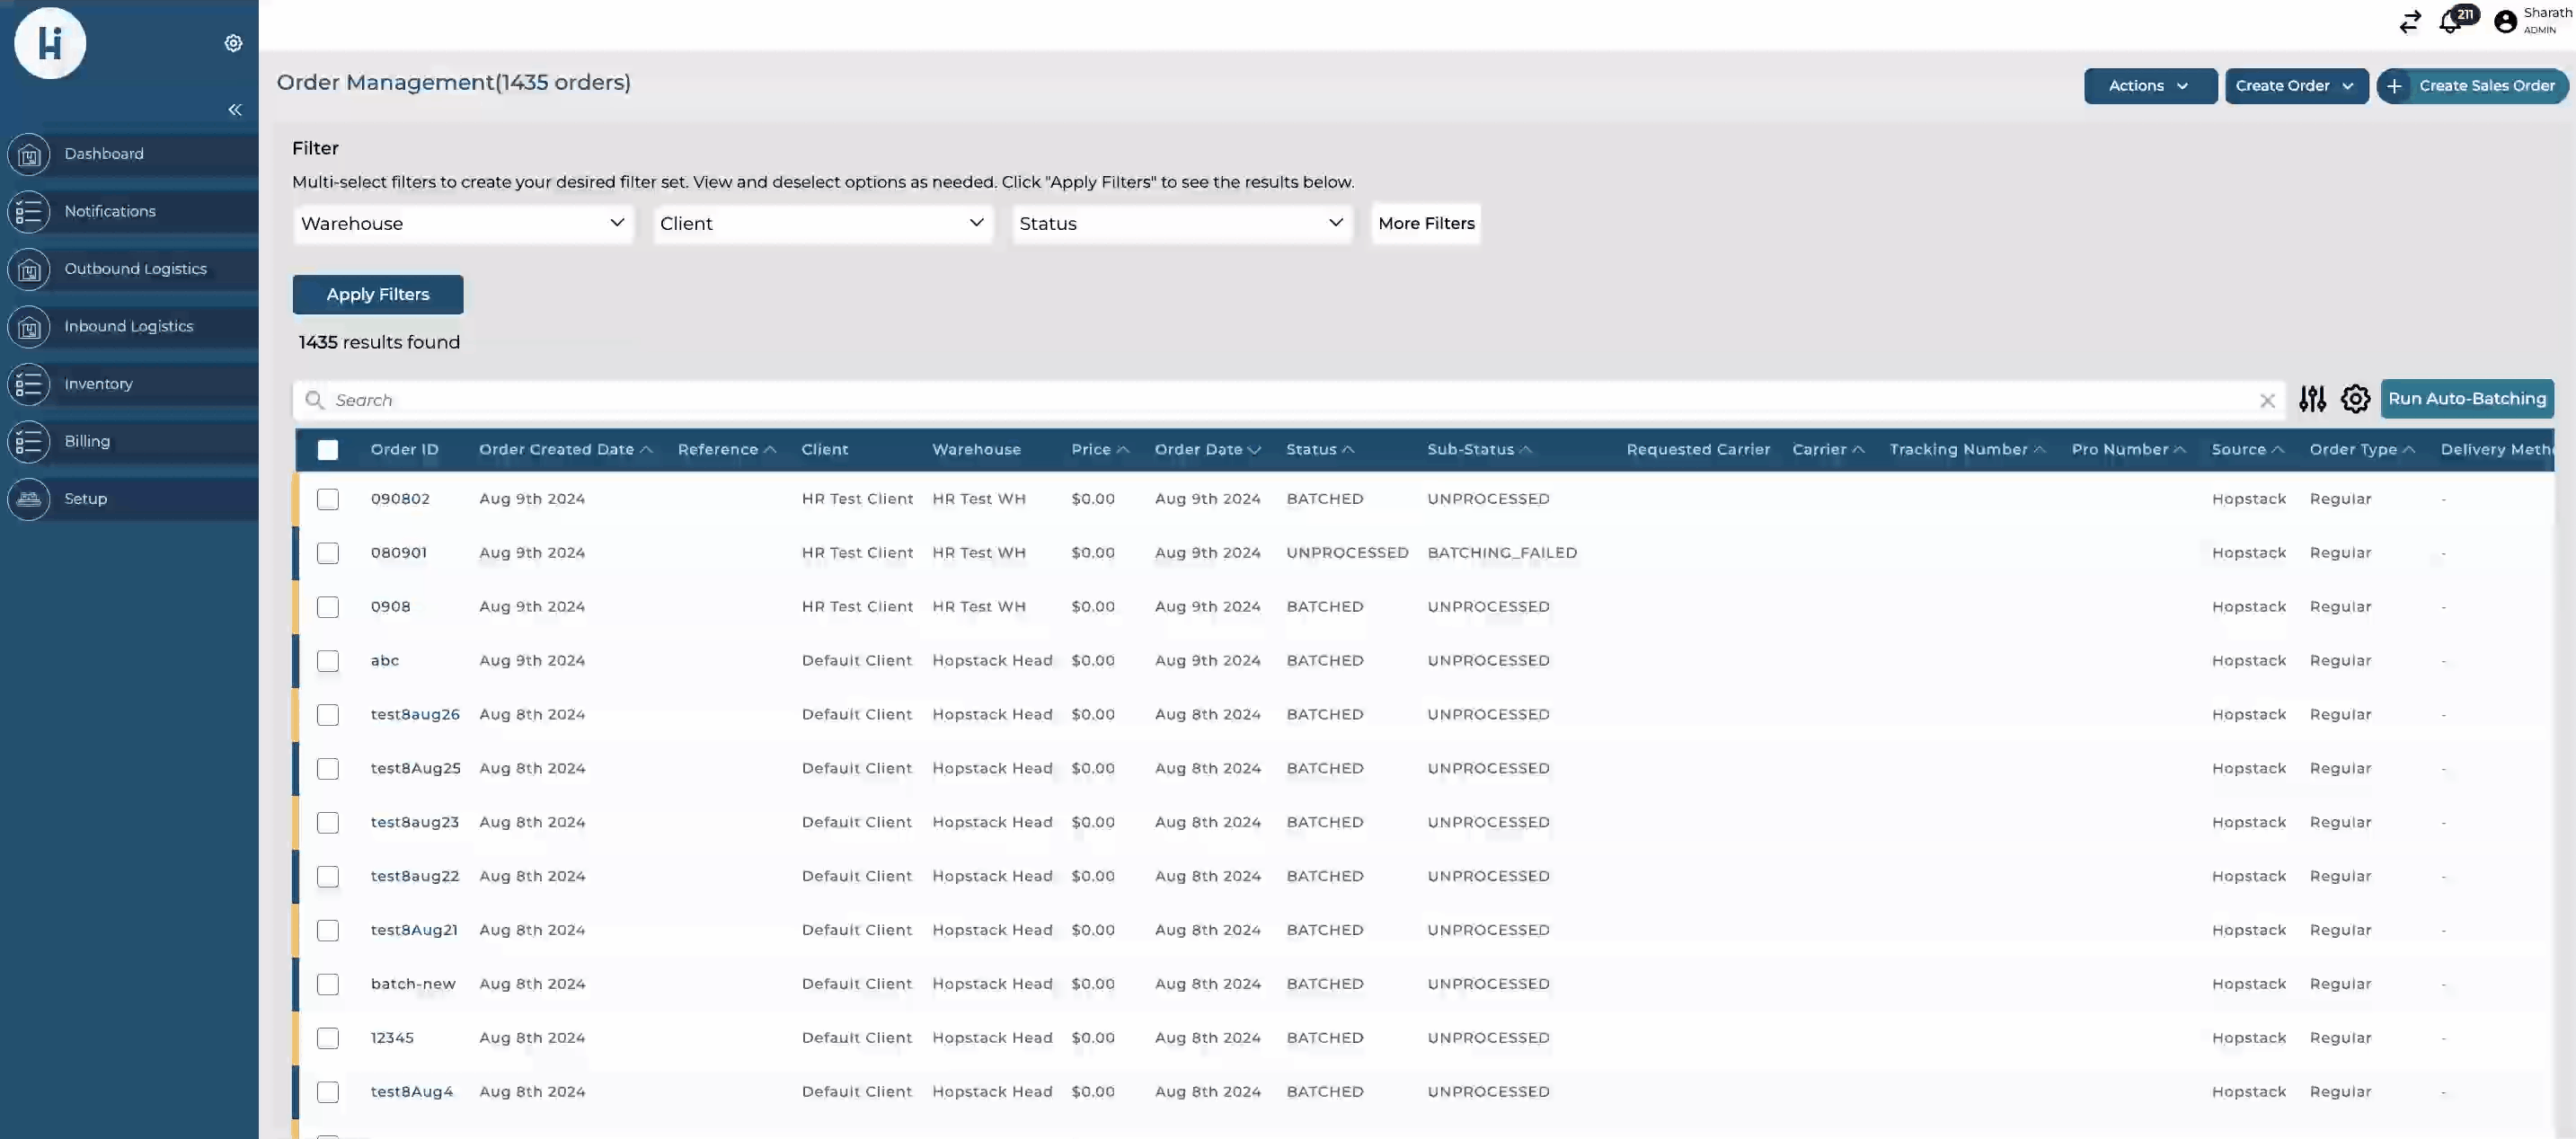This screenshot has height=1139, width=2576.
Task: Expand the Warehouse filter dropdown
Action: (463, 224)
